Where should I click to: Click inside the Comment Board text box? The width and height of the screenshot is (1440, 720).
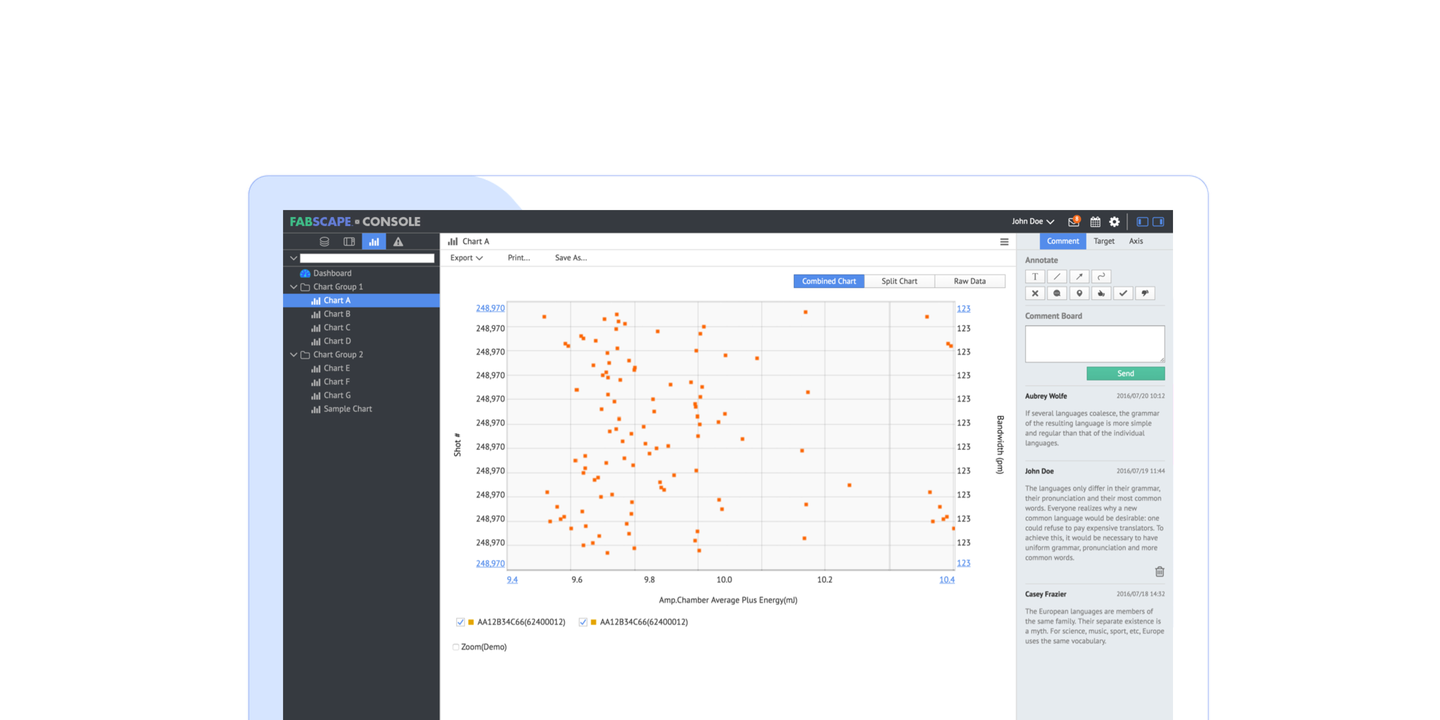[x=1094, y=343]
